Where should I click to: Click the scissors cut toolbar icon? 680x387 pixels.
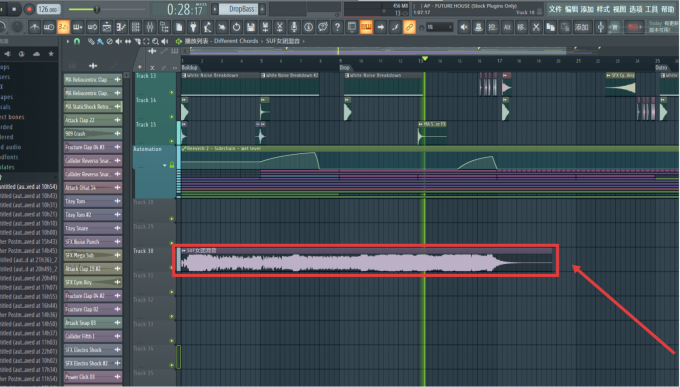pyautogui.click(x=536, y=27)
